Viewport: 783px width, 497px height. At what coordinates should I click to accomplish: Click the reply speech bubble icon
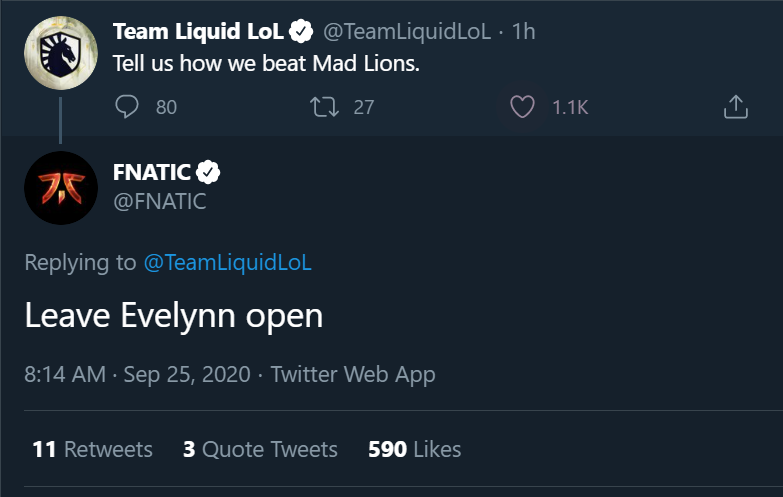(127, 107)
